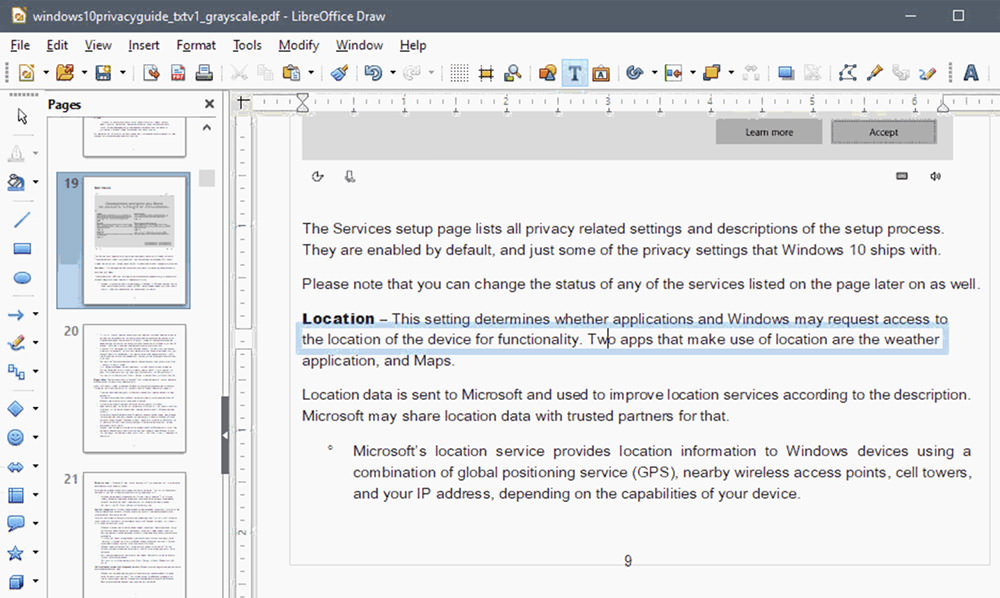Select the Ellipse shape tool
Image resolution: width=1000 pixels, height=598 pixels.
(22, 278)
